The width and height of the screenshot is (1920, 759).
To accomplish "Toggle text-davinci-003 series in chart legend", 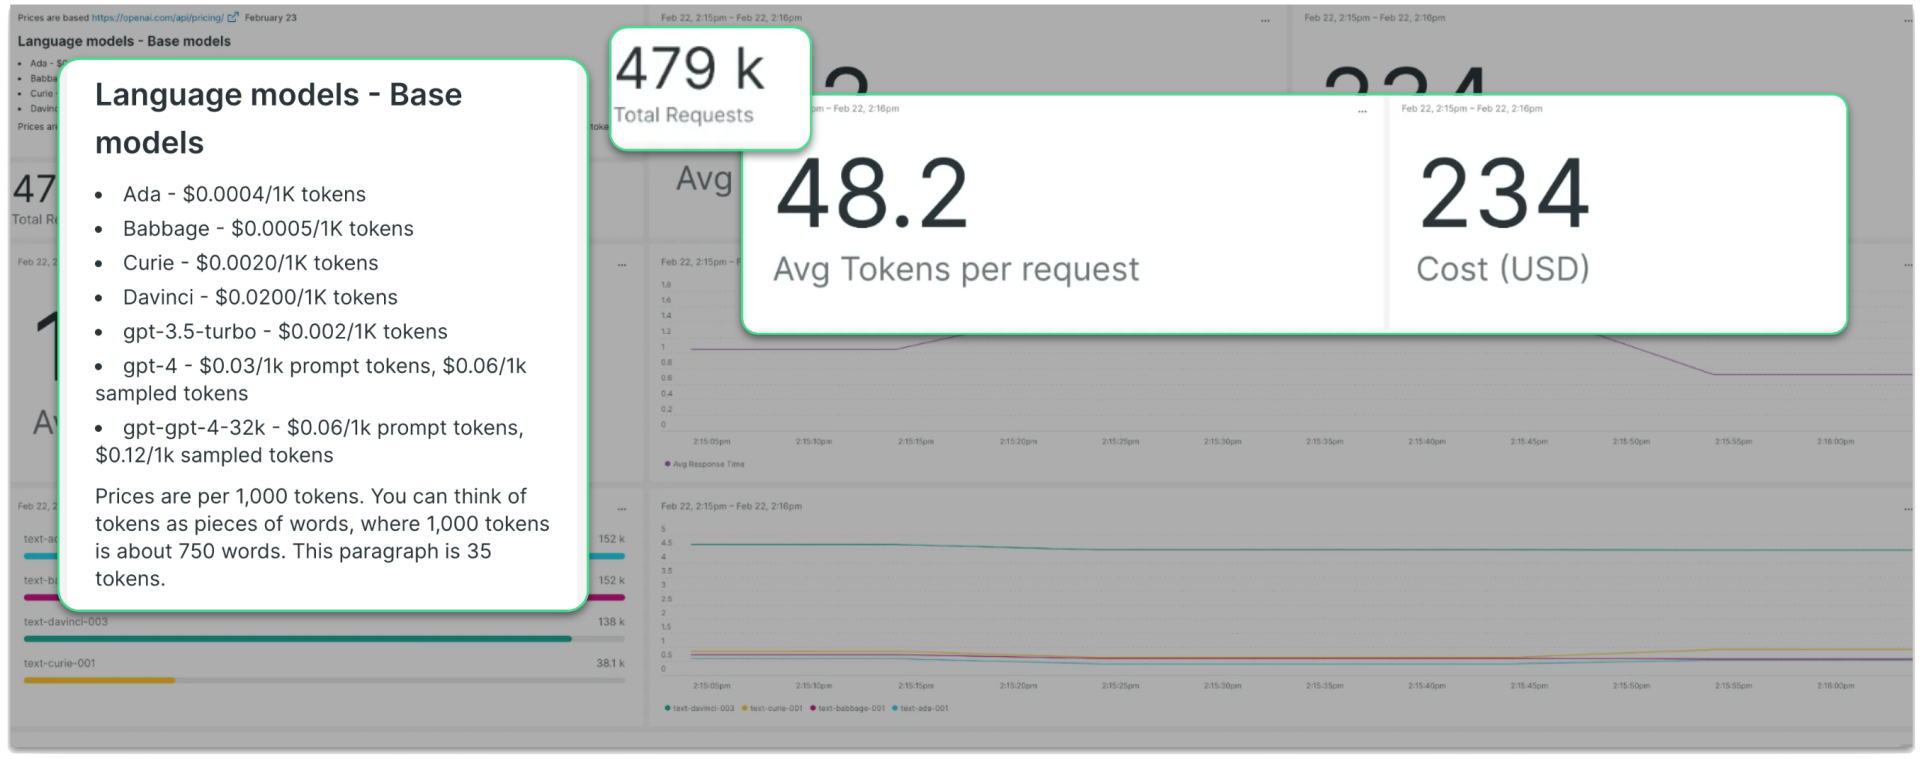I will 702,708.
